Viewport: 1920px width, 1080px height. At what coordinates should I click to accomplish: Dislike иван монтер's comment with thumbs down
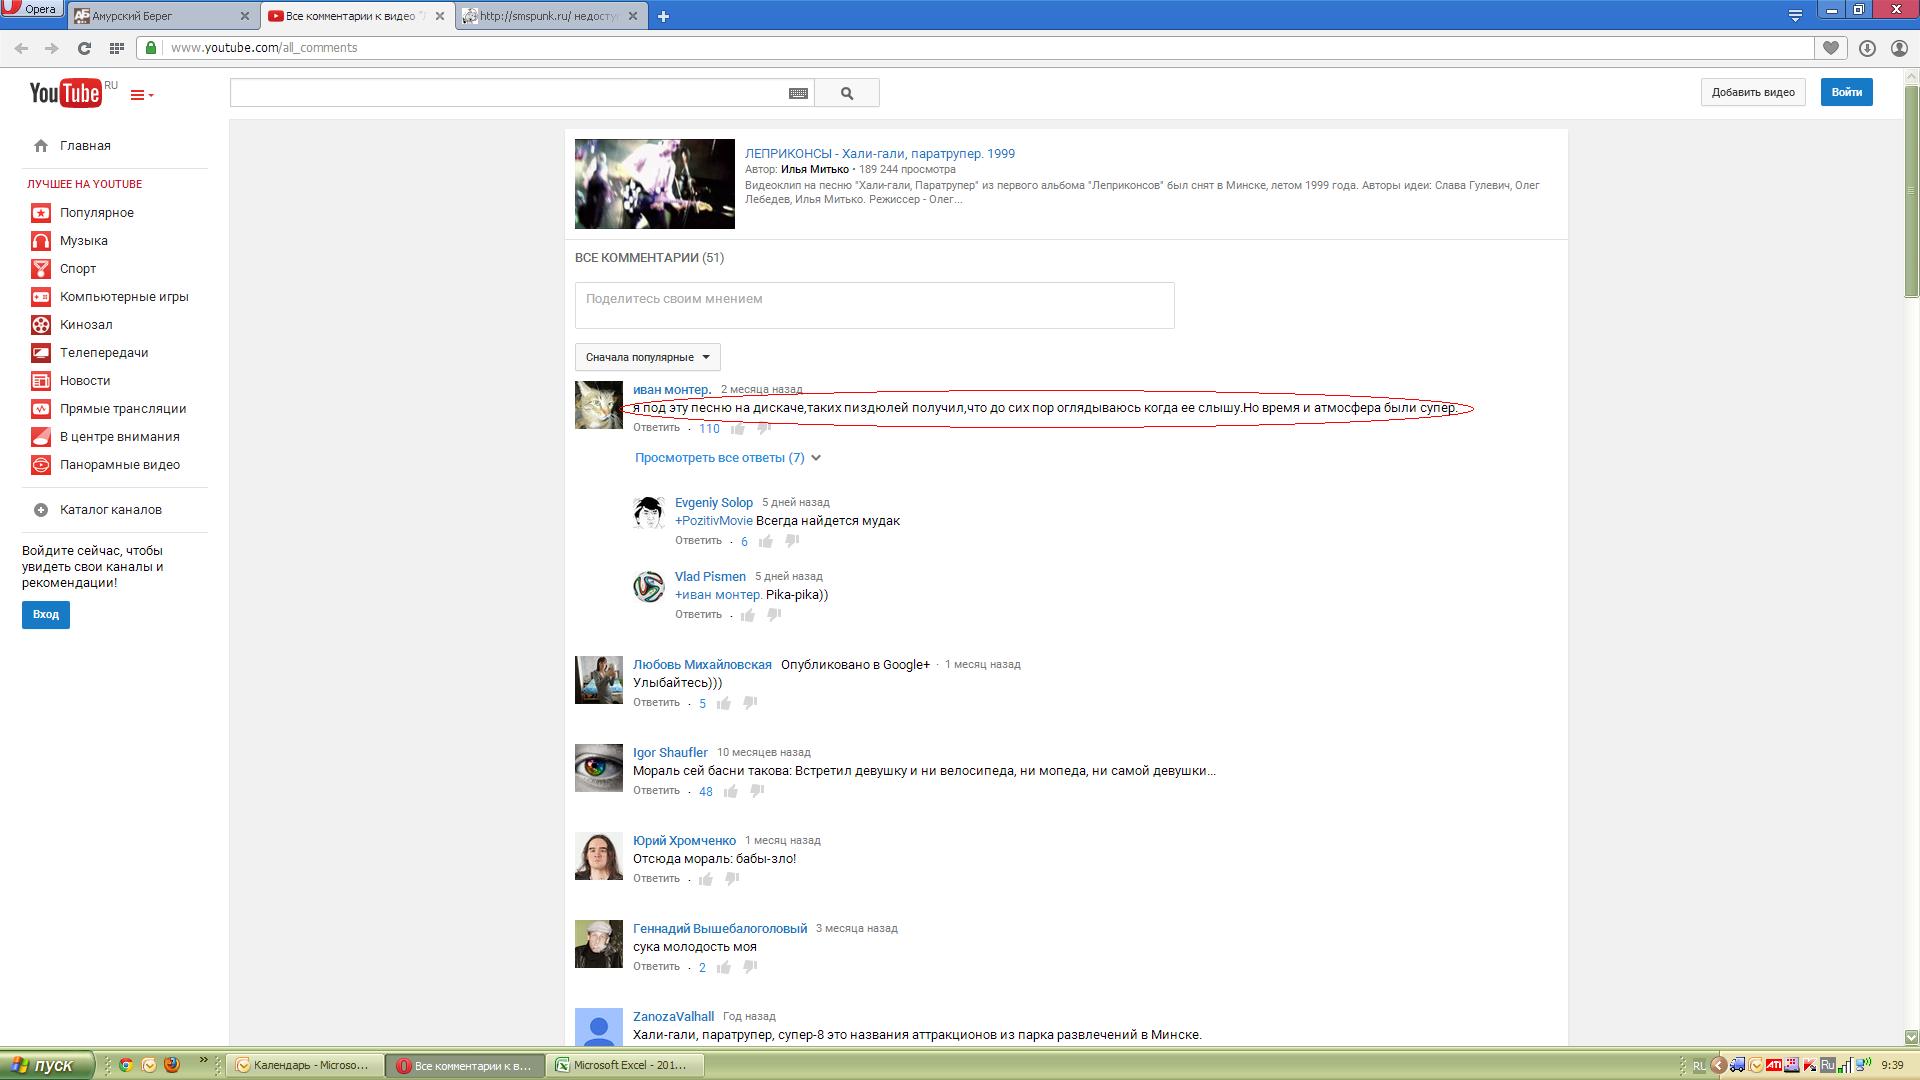point(764,428)
